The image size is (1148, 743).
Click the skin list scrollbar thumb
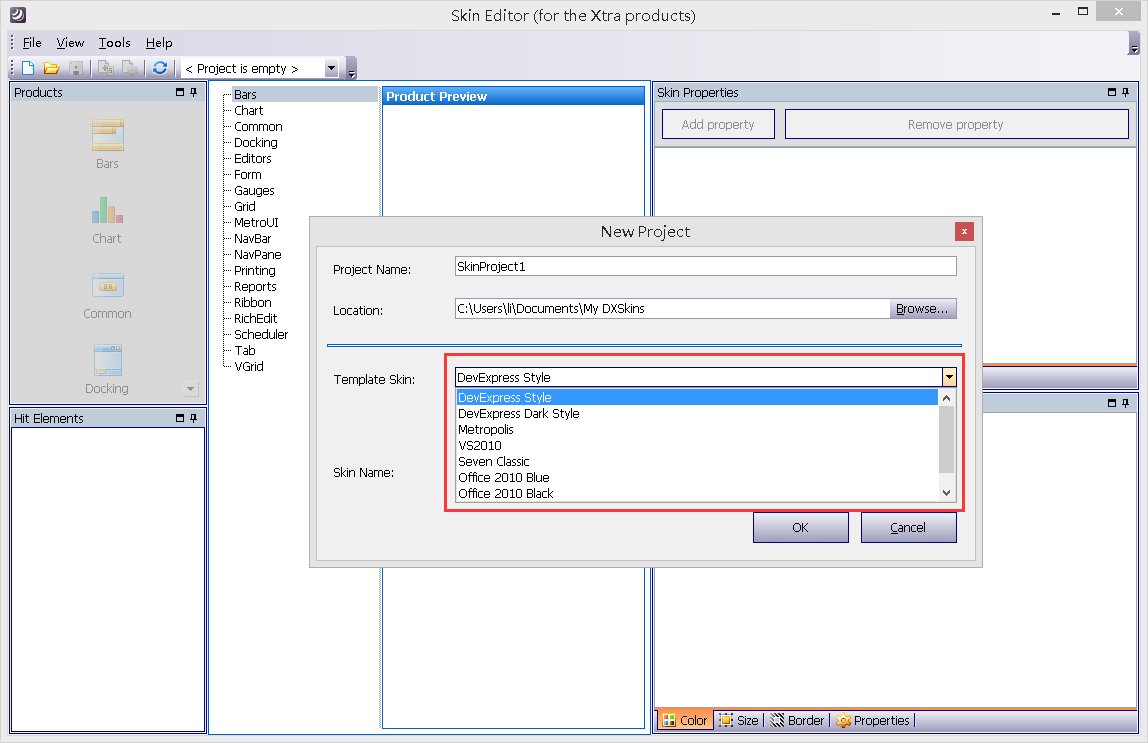946,439
